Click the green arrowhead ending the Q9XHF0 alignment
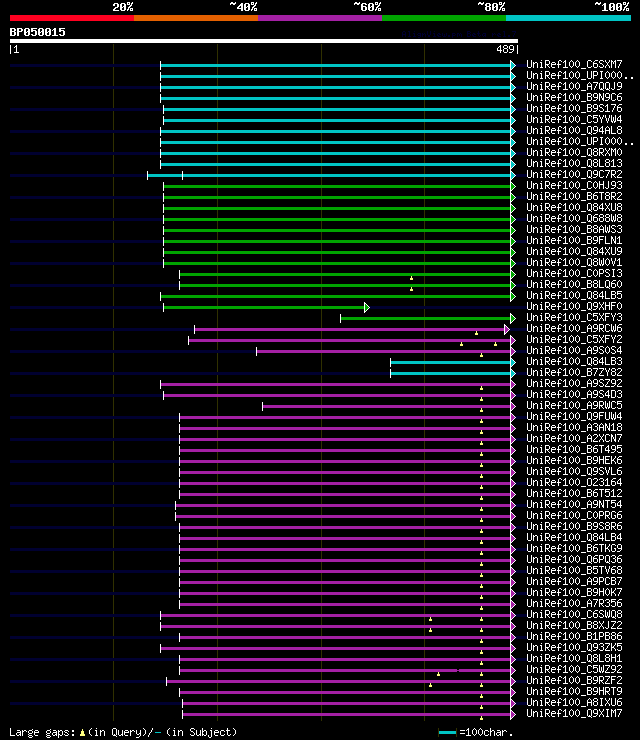The width and height of the screenshot is (640, 740). [x=367, y=308]
